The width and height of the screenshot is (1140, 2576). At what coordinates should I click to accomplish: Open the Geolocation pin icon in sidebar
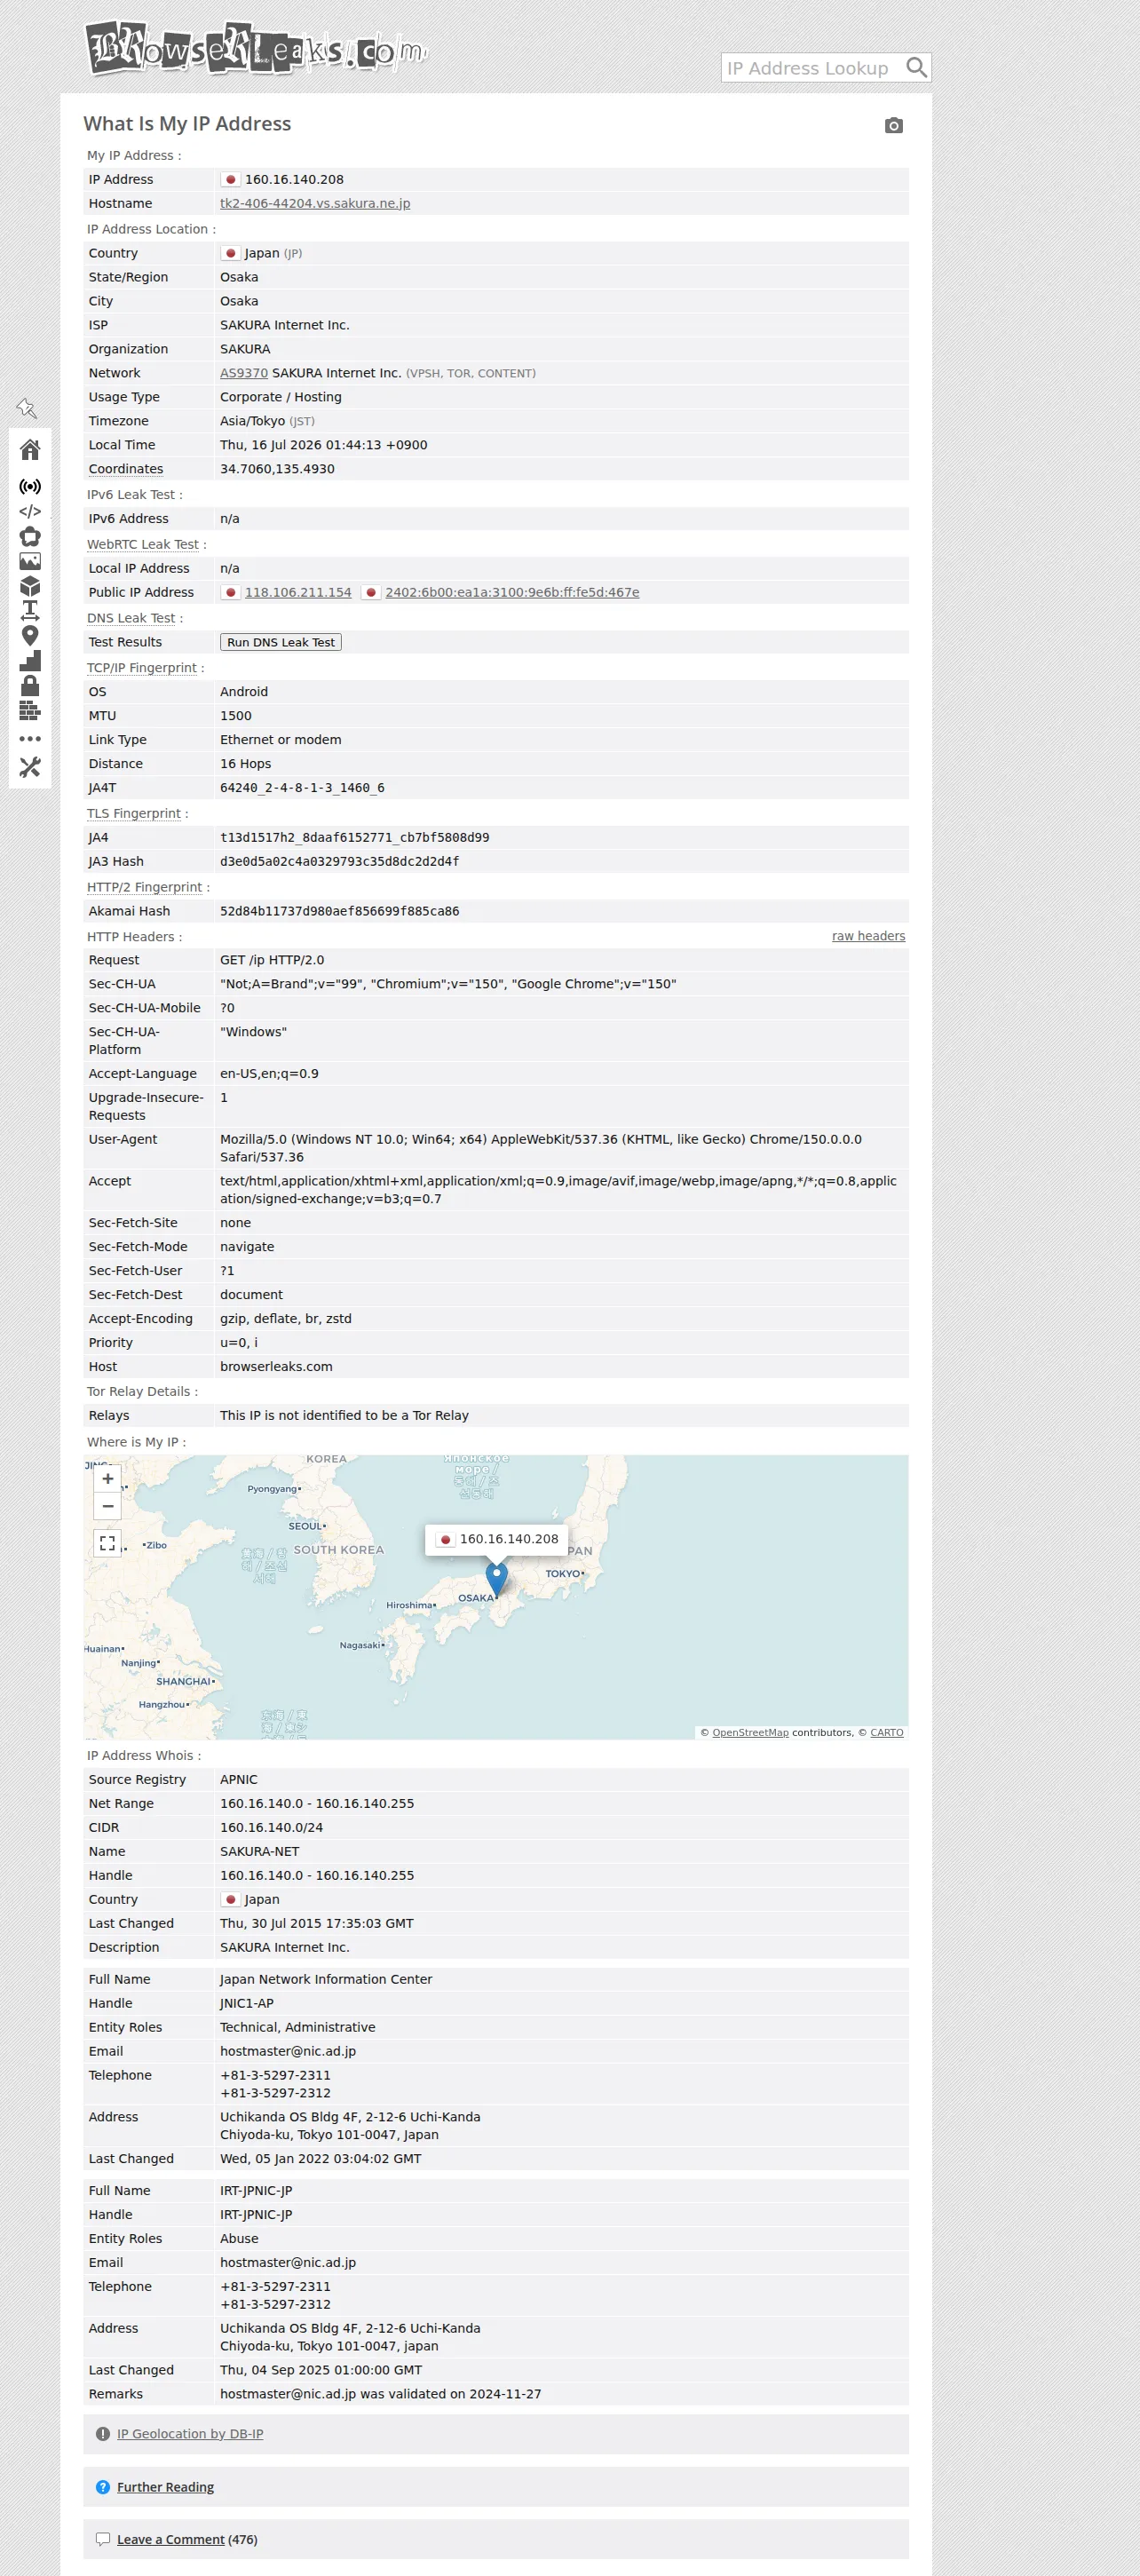click(30, 636)
